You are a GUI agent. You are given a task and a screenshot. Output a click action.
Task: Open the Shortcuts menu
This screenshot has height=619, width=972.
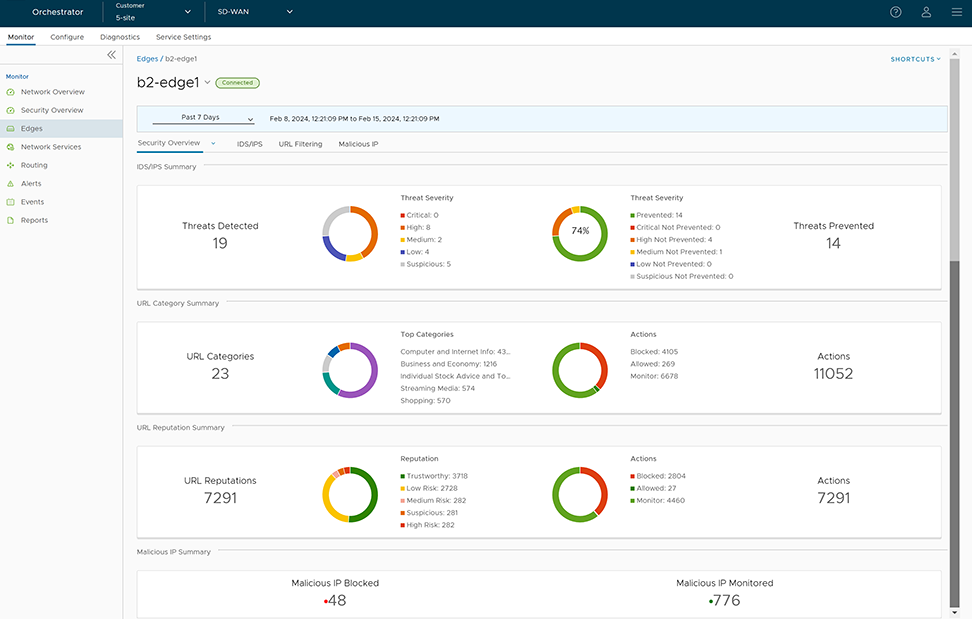click(x=915, y=59)
